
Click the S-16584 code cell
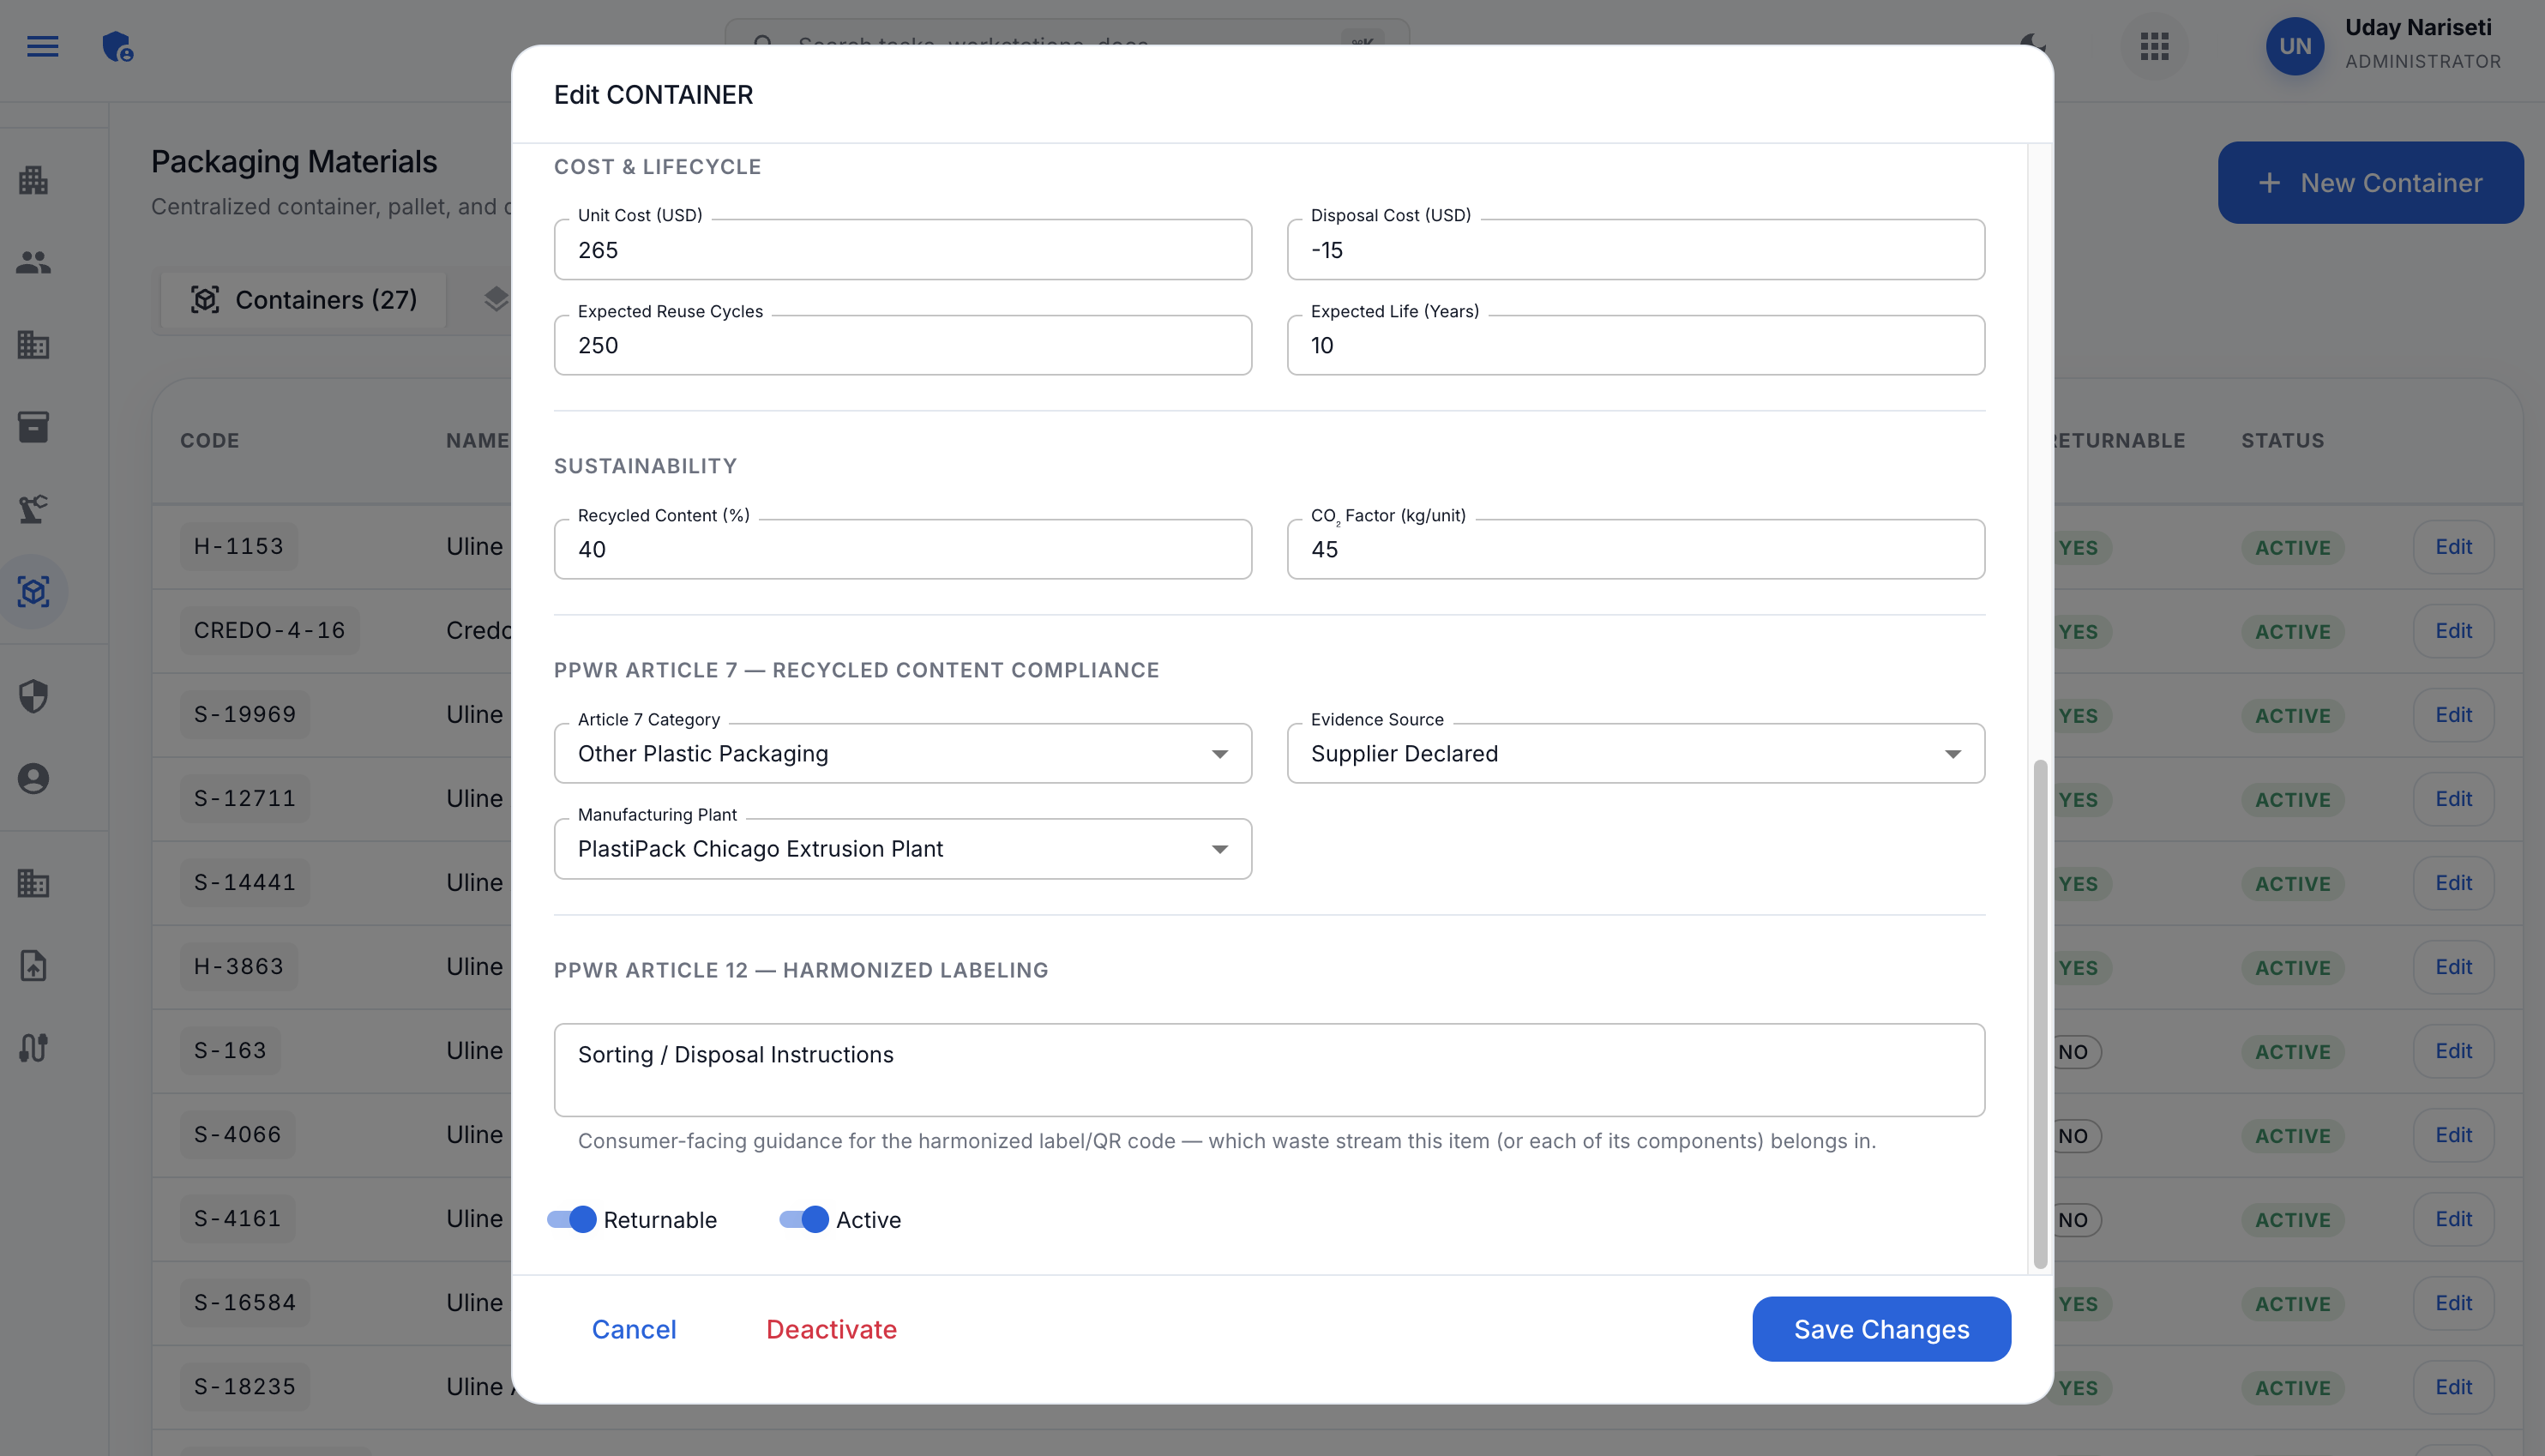[245, 1302]
